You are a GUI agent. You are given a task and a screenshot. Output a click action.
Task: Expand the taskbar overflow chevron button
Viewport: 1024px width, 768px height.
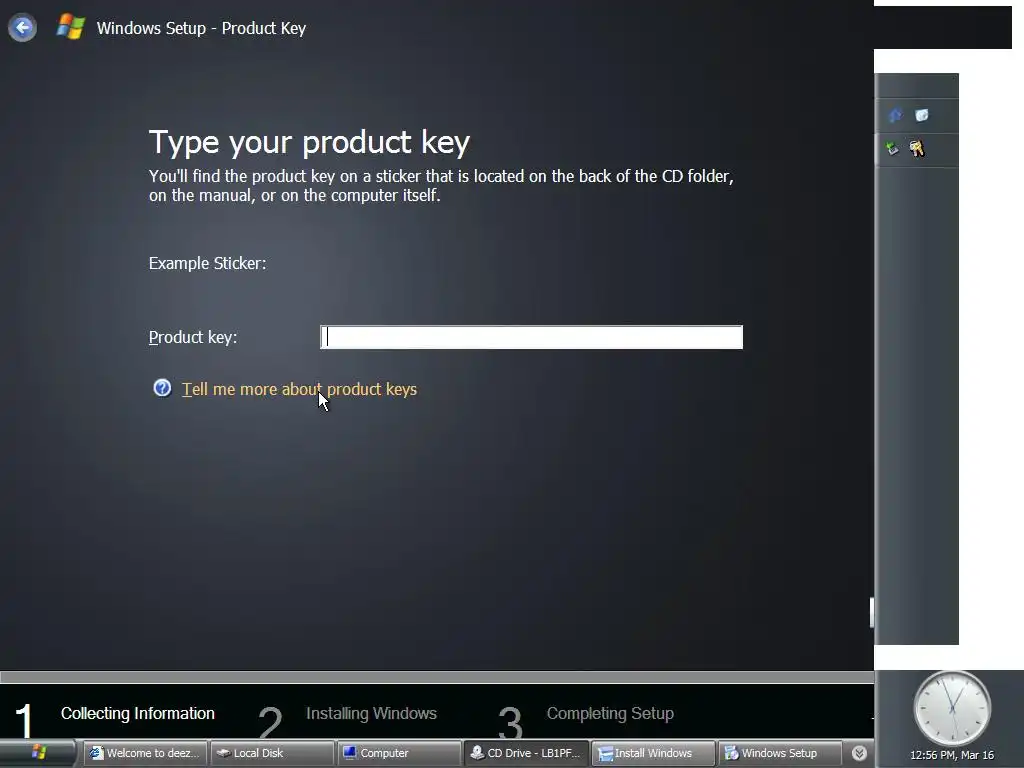click(859, 753)
